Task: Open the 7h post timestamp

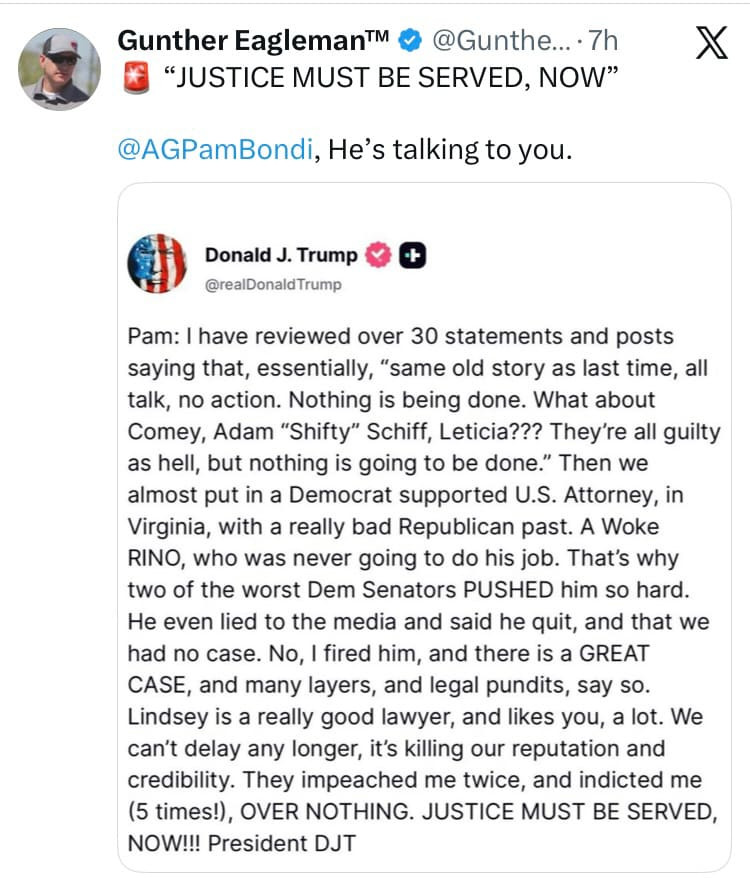Action: tap(603, 41)
